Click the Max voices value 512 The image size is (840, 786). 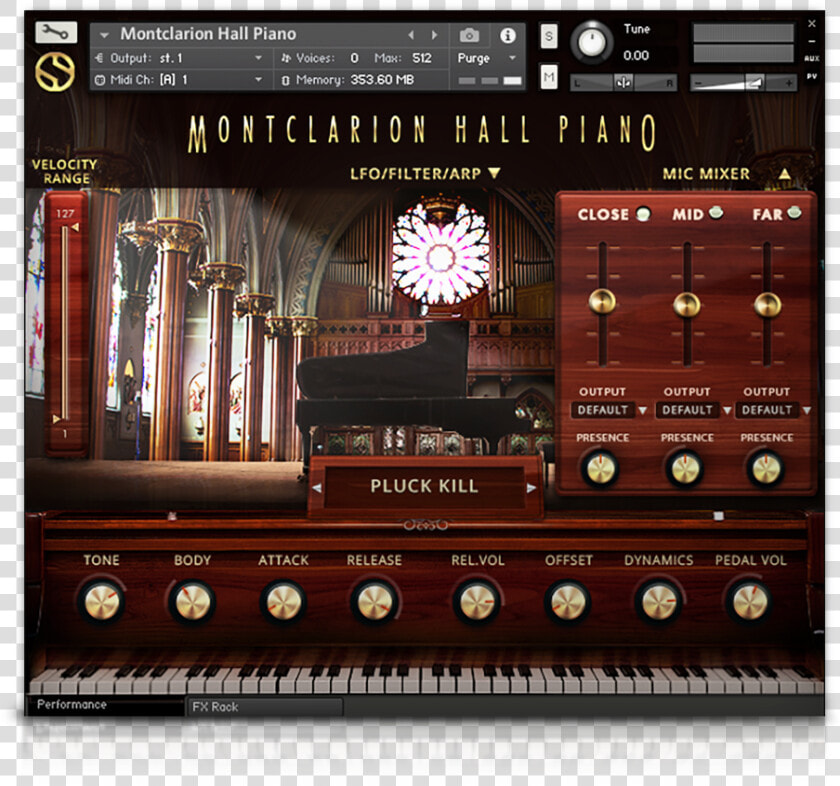point(422,58)
